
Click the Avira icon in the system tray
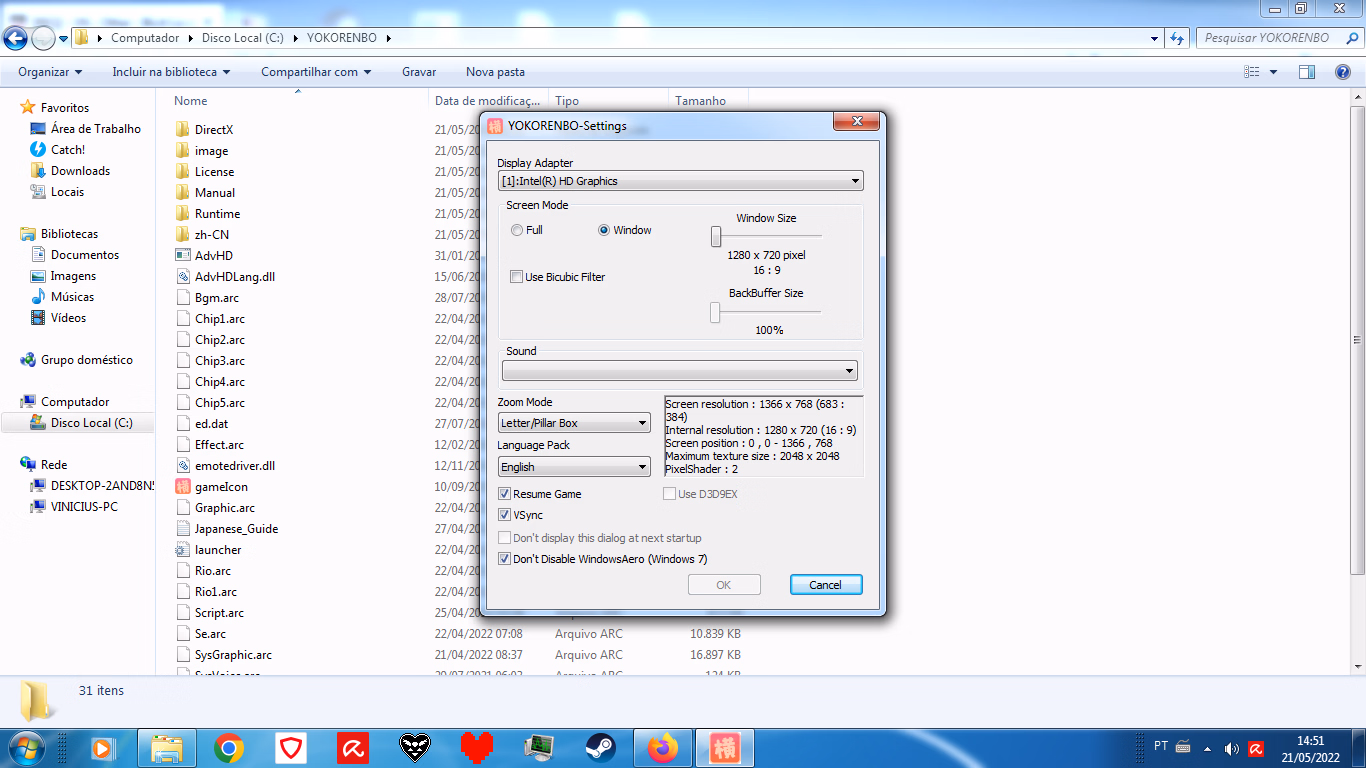tap(1255, 748)
